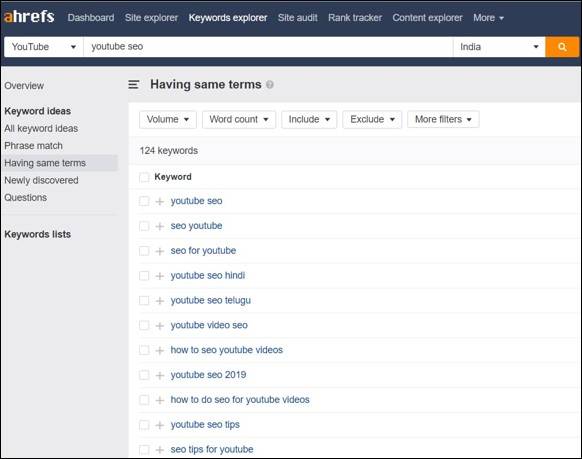Screen dimensions: 582x459
Task: Open Phrase match report
Action: point(33,146)
